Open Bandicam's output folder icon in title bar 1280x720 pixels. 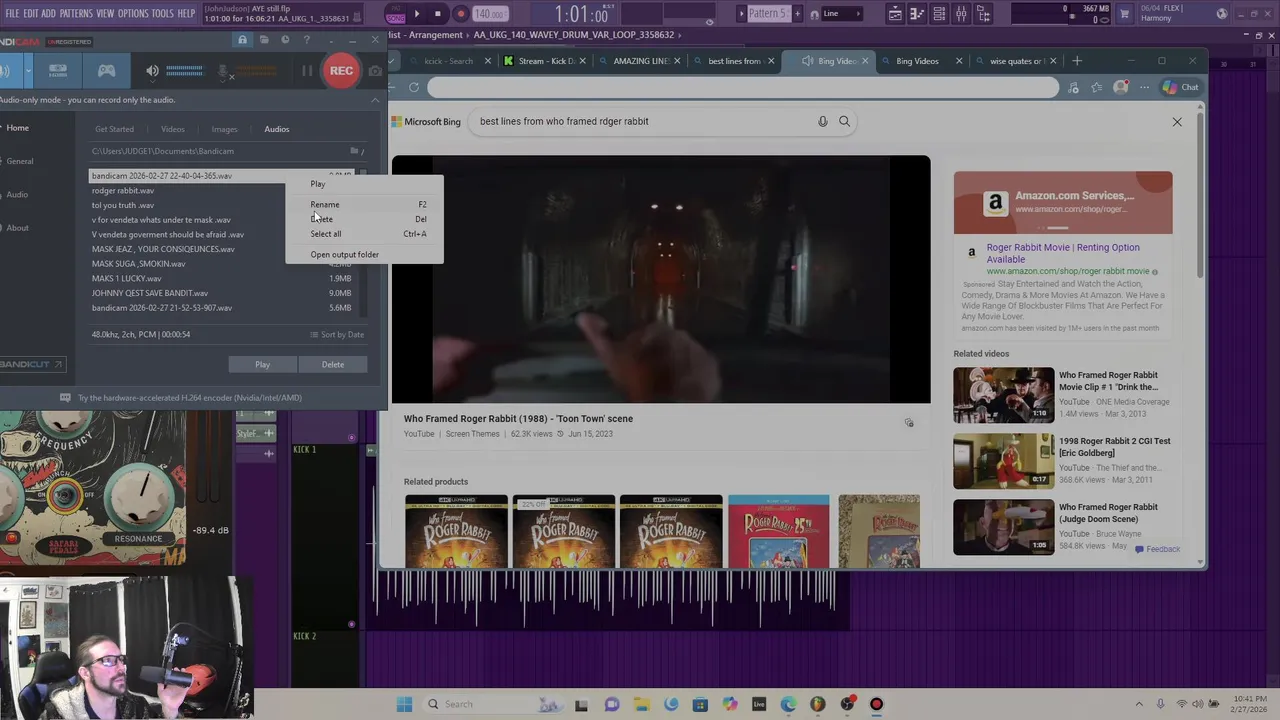coord(264,40)
